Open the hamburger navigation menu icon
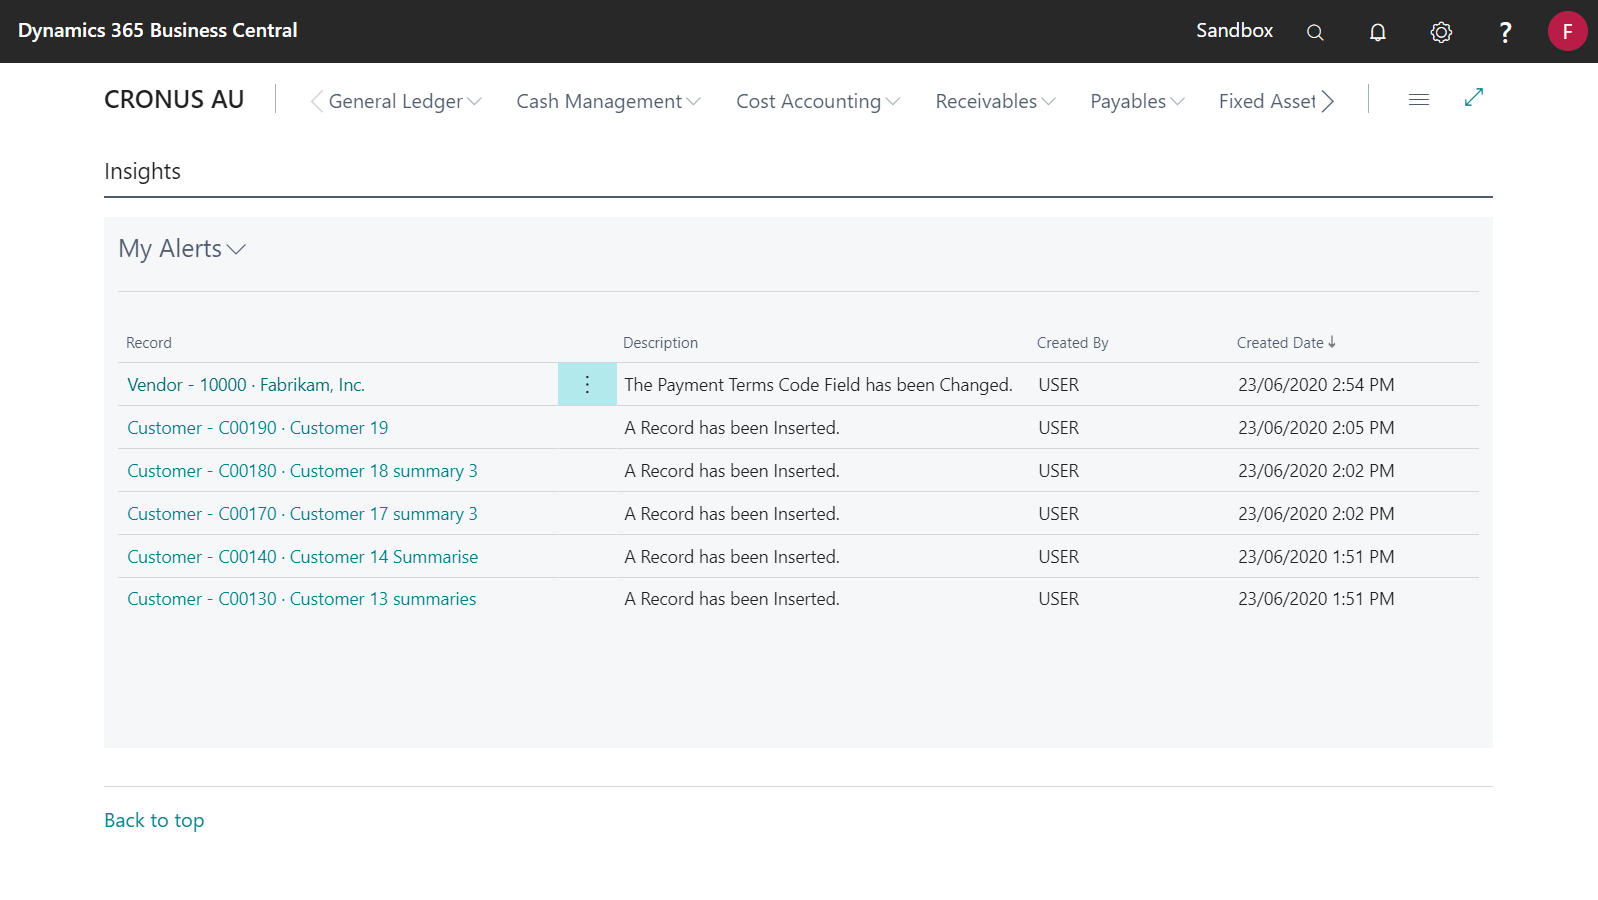1598x900 pixels. pos(1419,99)
